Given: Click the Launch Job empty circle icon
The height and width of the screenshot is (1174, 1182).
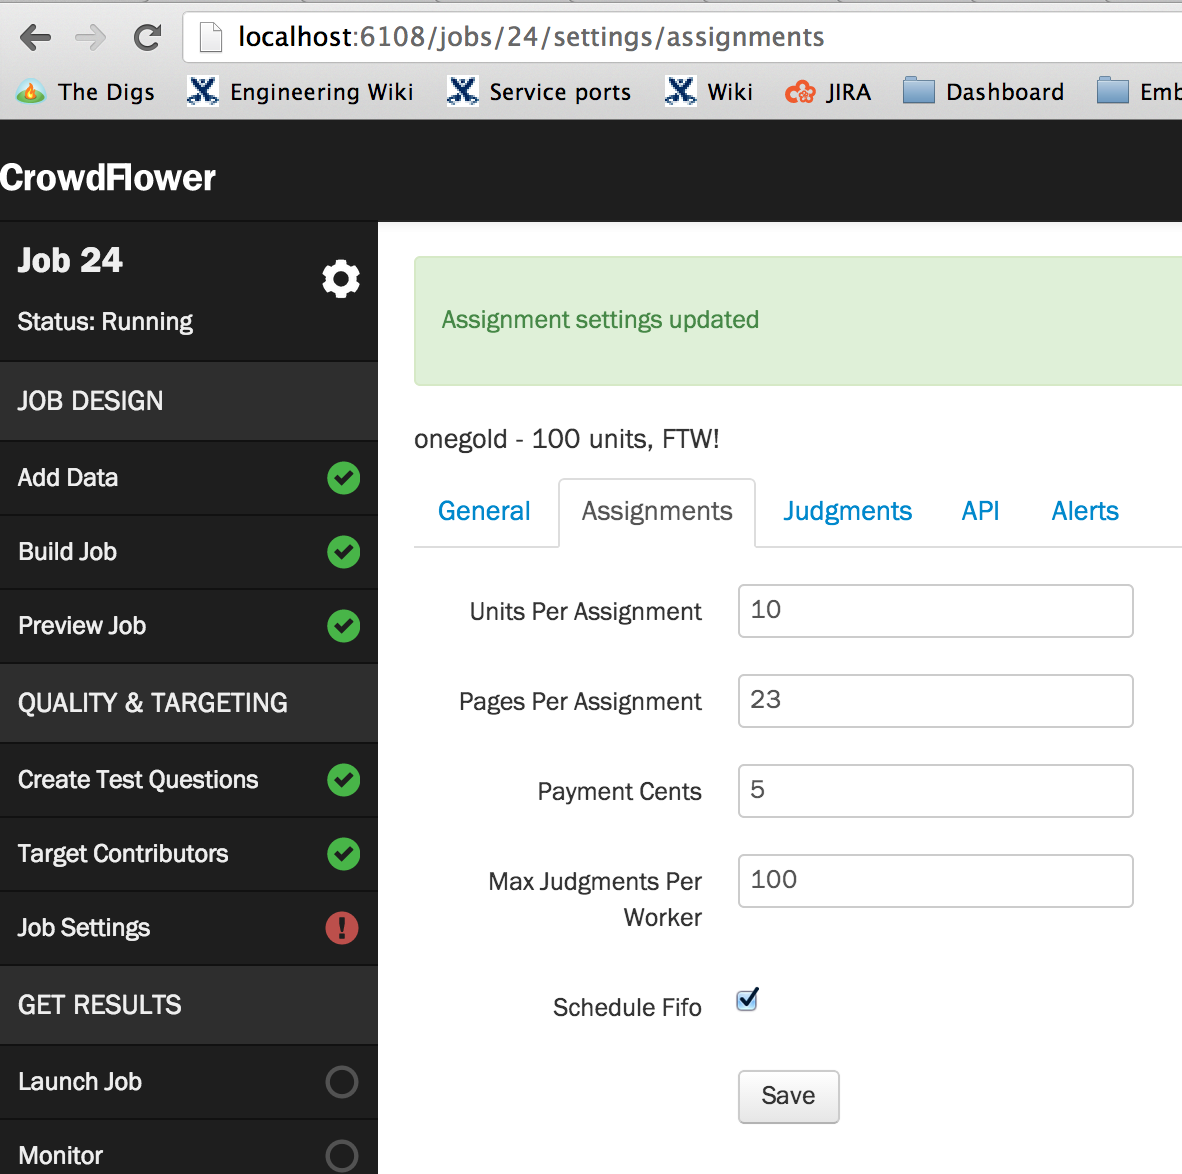Looking at the screenshot, I should (342, 1082).
